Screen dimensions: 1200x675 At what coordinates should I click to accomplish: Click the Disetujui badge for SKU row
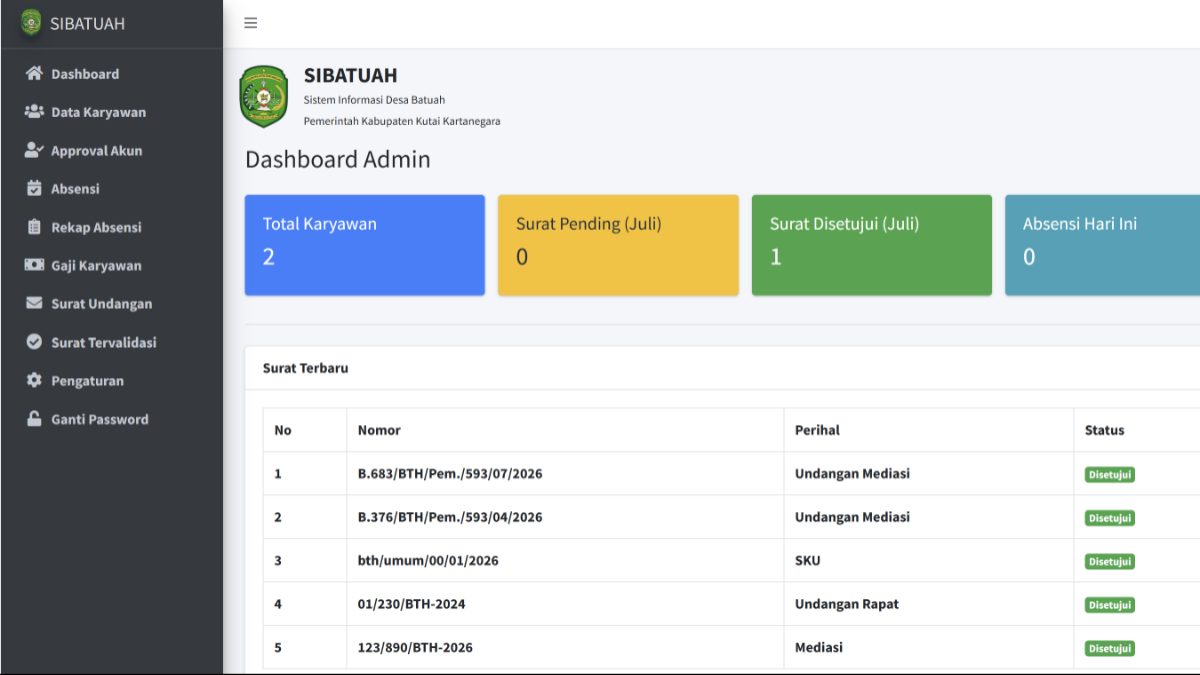tap(1109, 562)
